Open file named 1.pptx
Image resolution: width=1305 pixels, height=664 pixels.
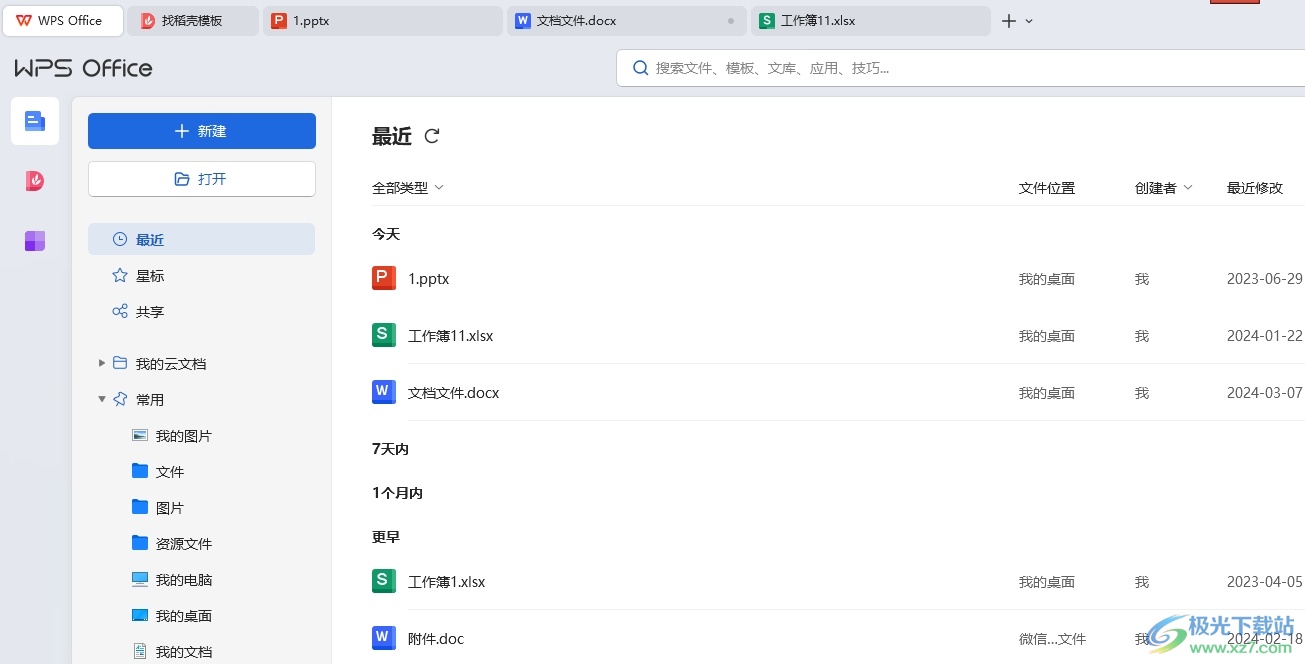[x=429, y=279]
